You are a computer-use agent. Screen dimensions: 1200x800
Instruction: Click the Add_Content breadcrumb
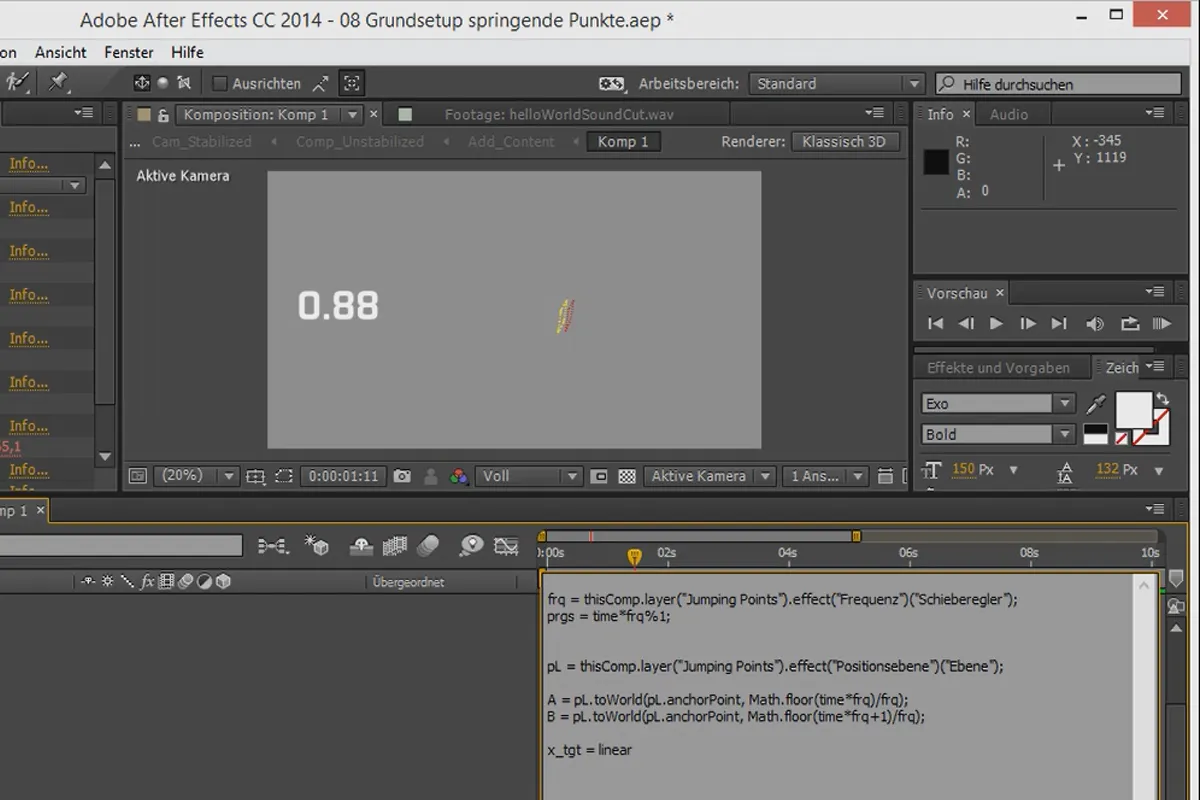(511, 142)
